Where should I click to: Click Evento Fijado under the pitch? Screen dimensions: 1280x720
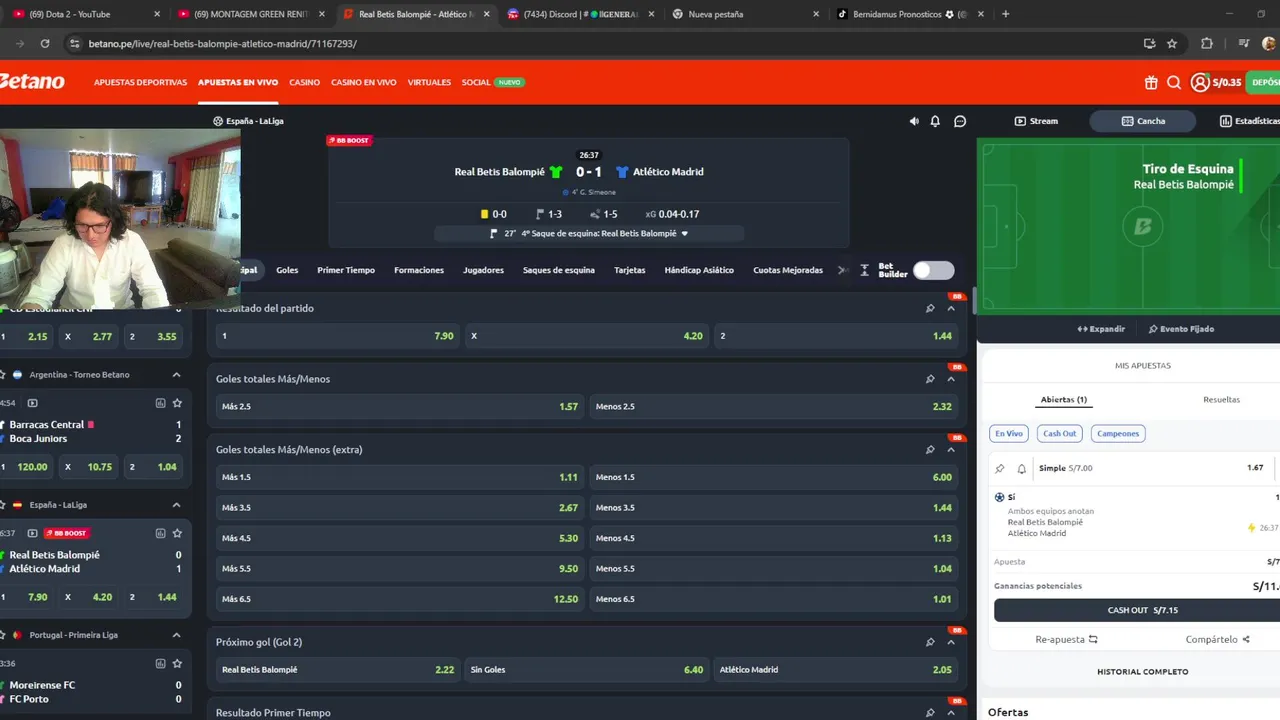click(x=1181, y=329)
